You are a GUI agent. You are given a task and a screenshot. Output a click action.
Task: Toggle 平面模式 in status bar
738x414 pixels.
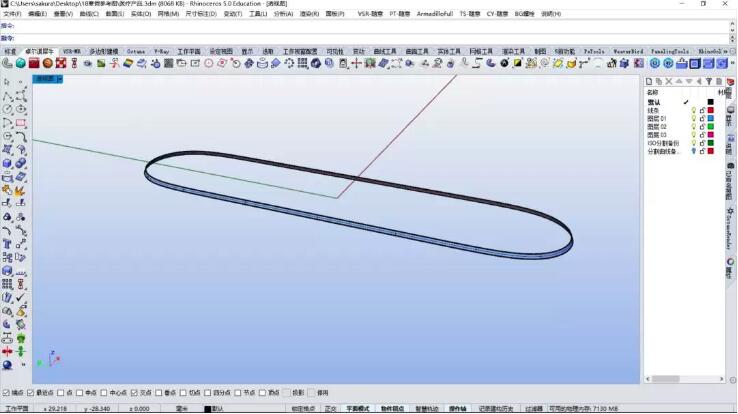tap(358, 409)
